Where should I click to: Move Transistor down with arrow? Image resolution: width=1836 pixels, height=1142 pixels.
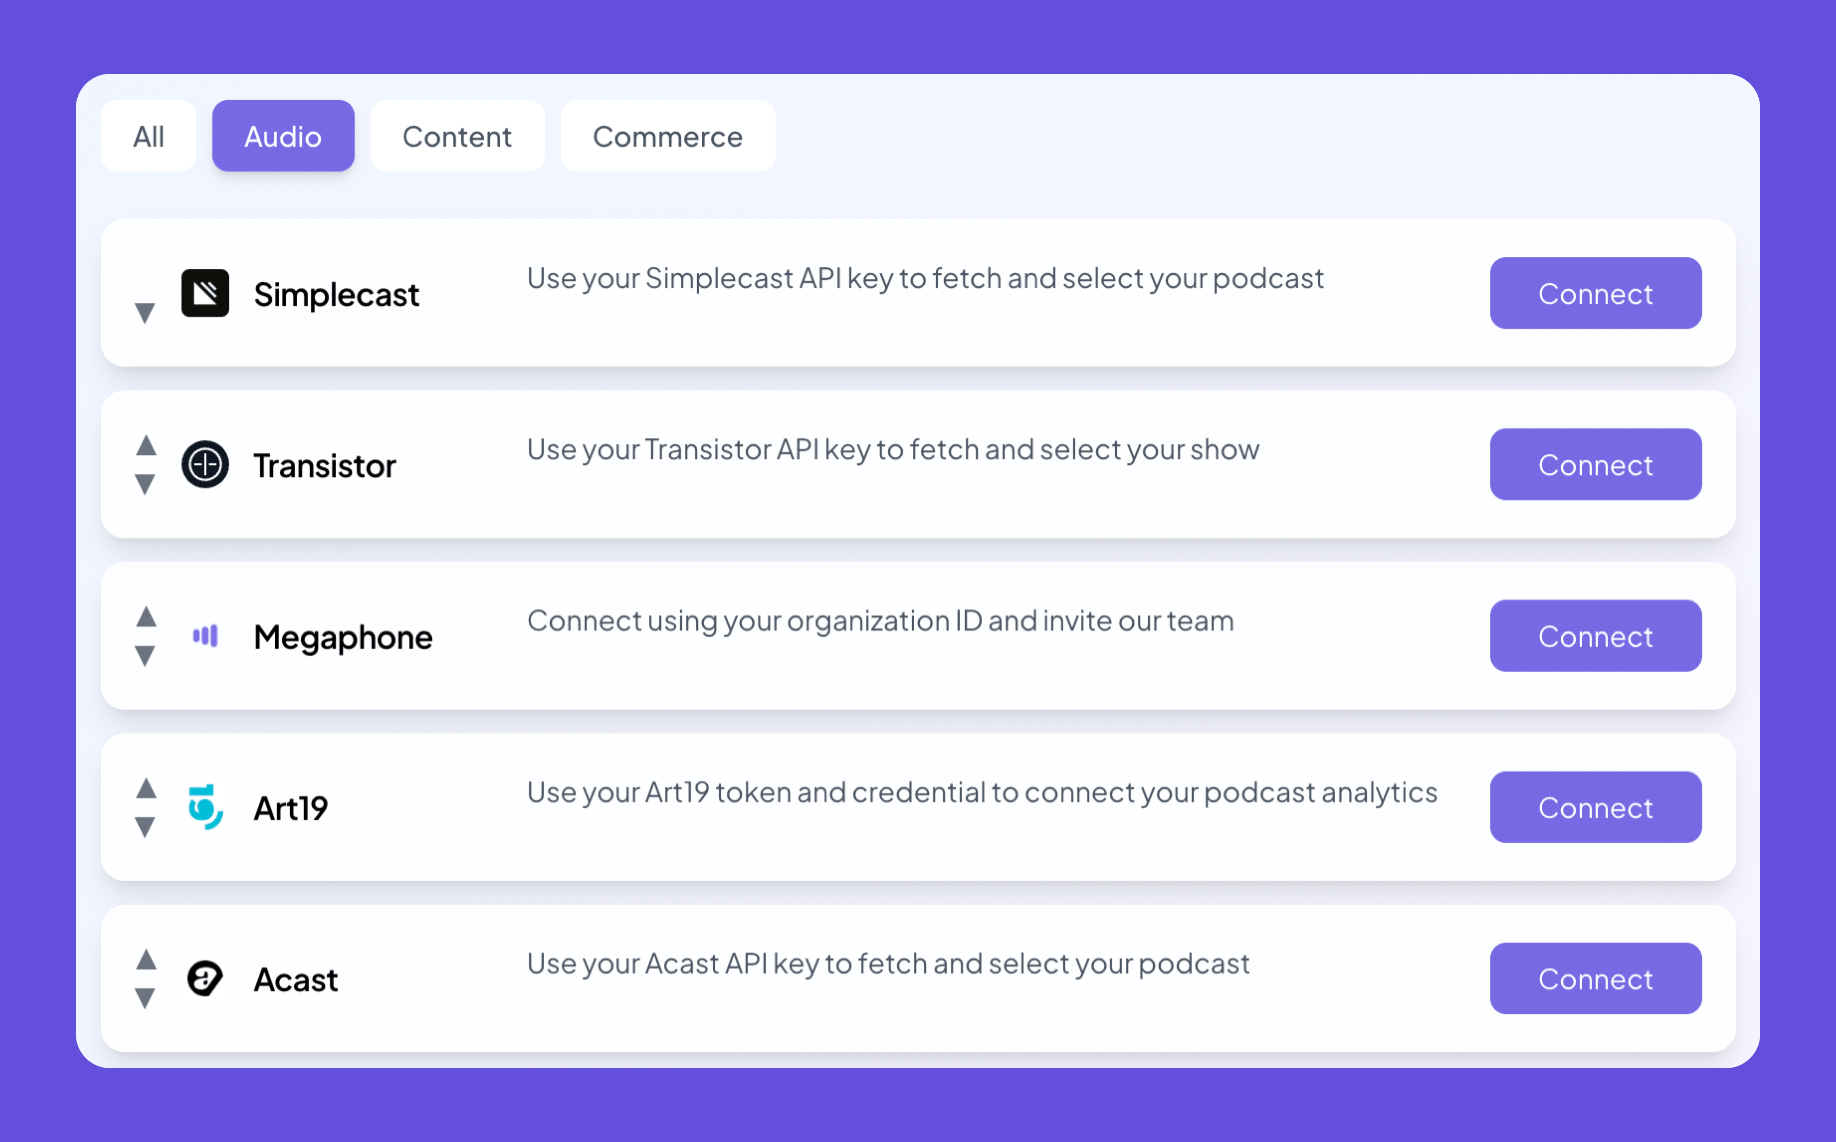click(146, 485)
